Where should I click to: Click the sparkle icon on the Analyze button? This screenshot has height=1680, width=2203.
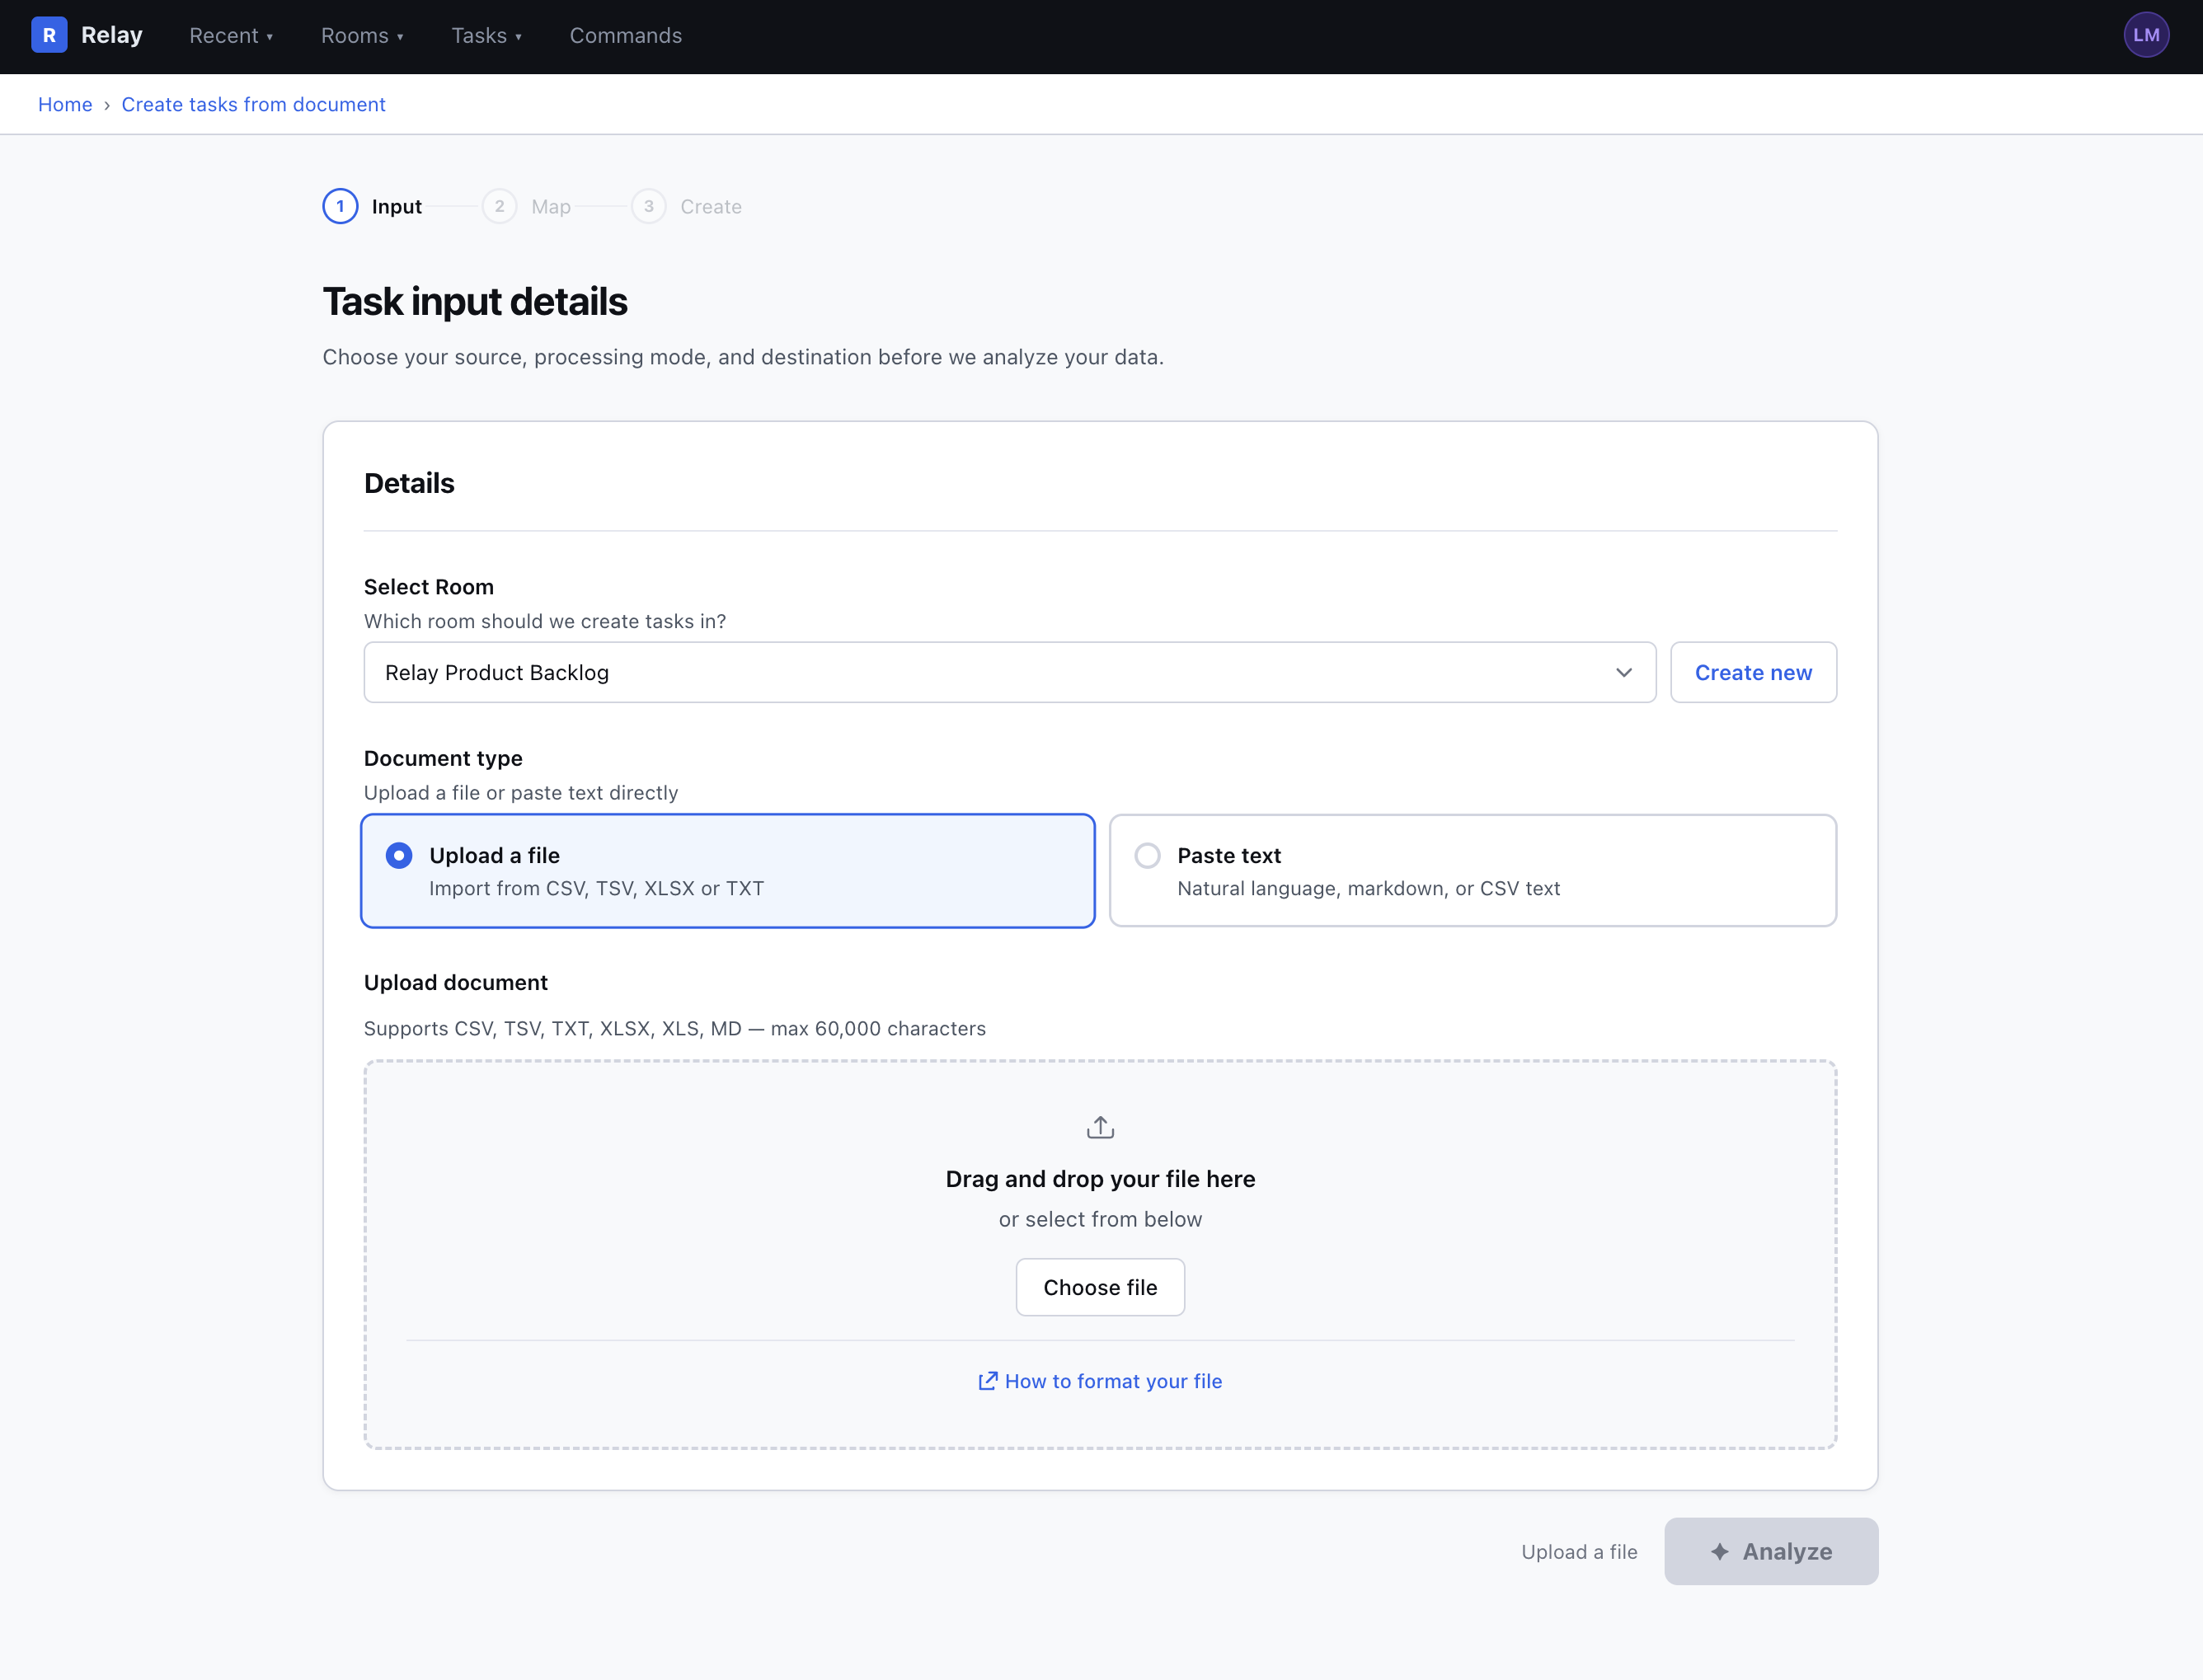[x=1718, y=1551]
